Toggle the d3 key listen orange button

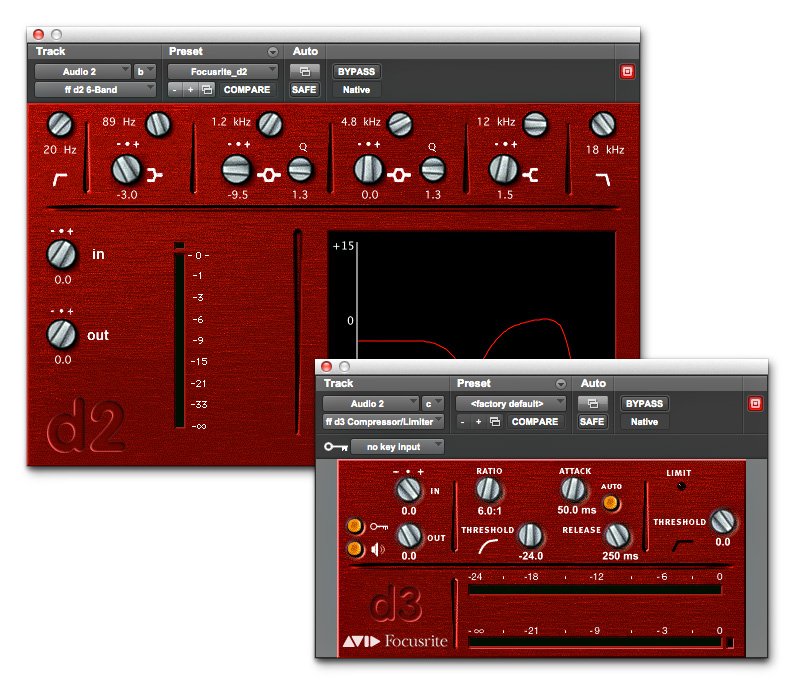(x=355, y=549)
